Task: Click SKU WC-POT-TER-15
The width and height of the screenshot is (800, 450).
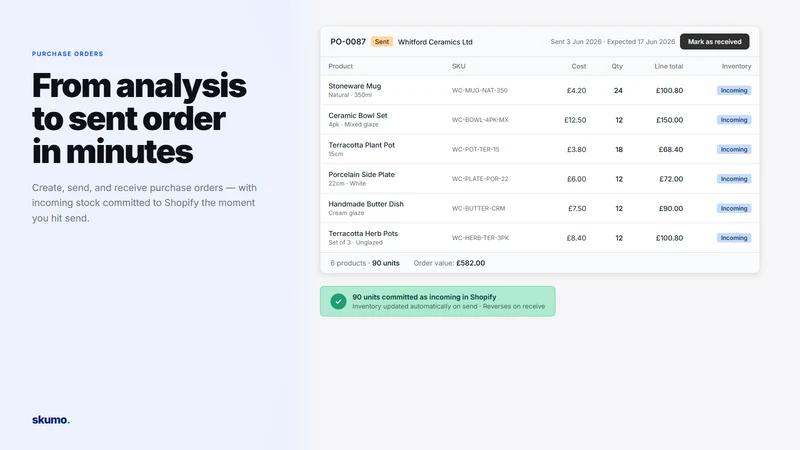Action: click(476, 149)
